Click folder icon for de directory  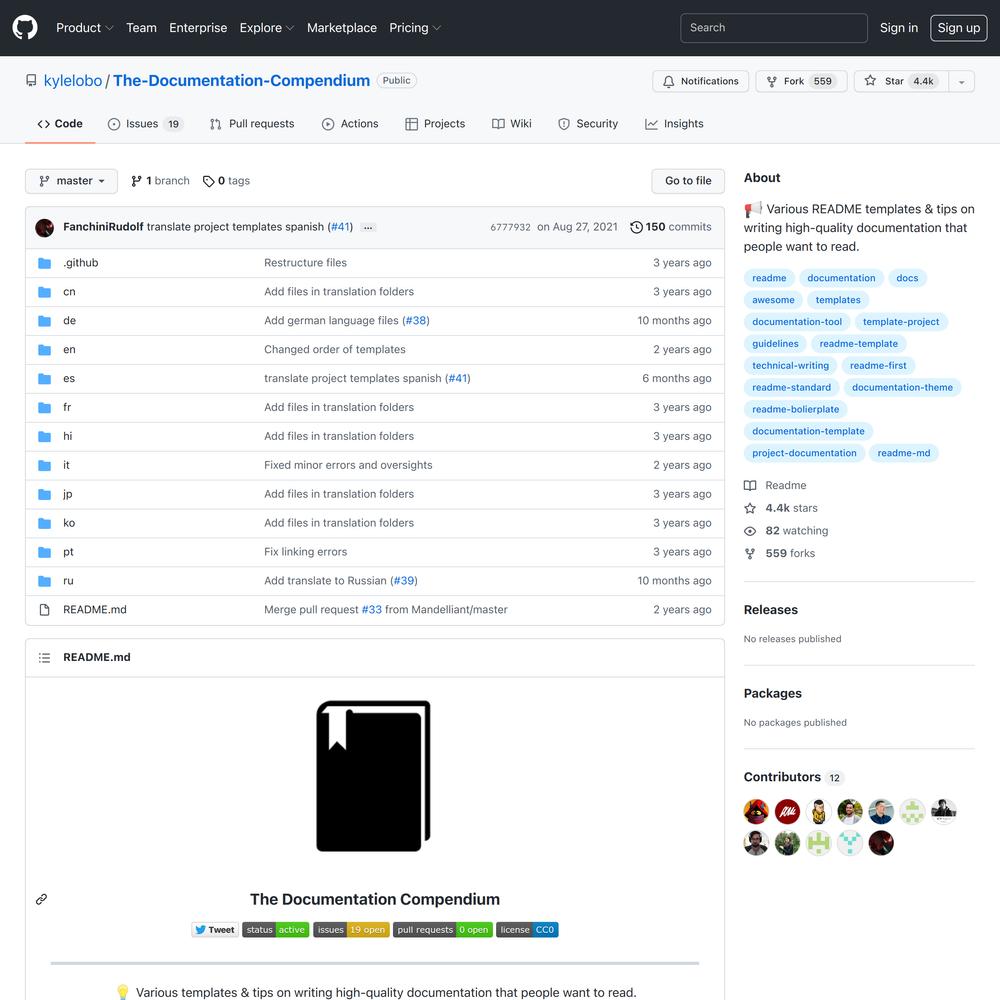click(x=45, y=321)
